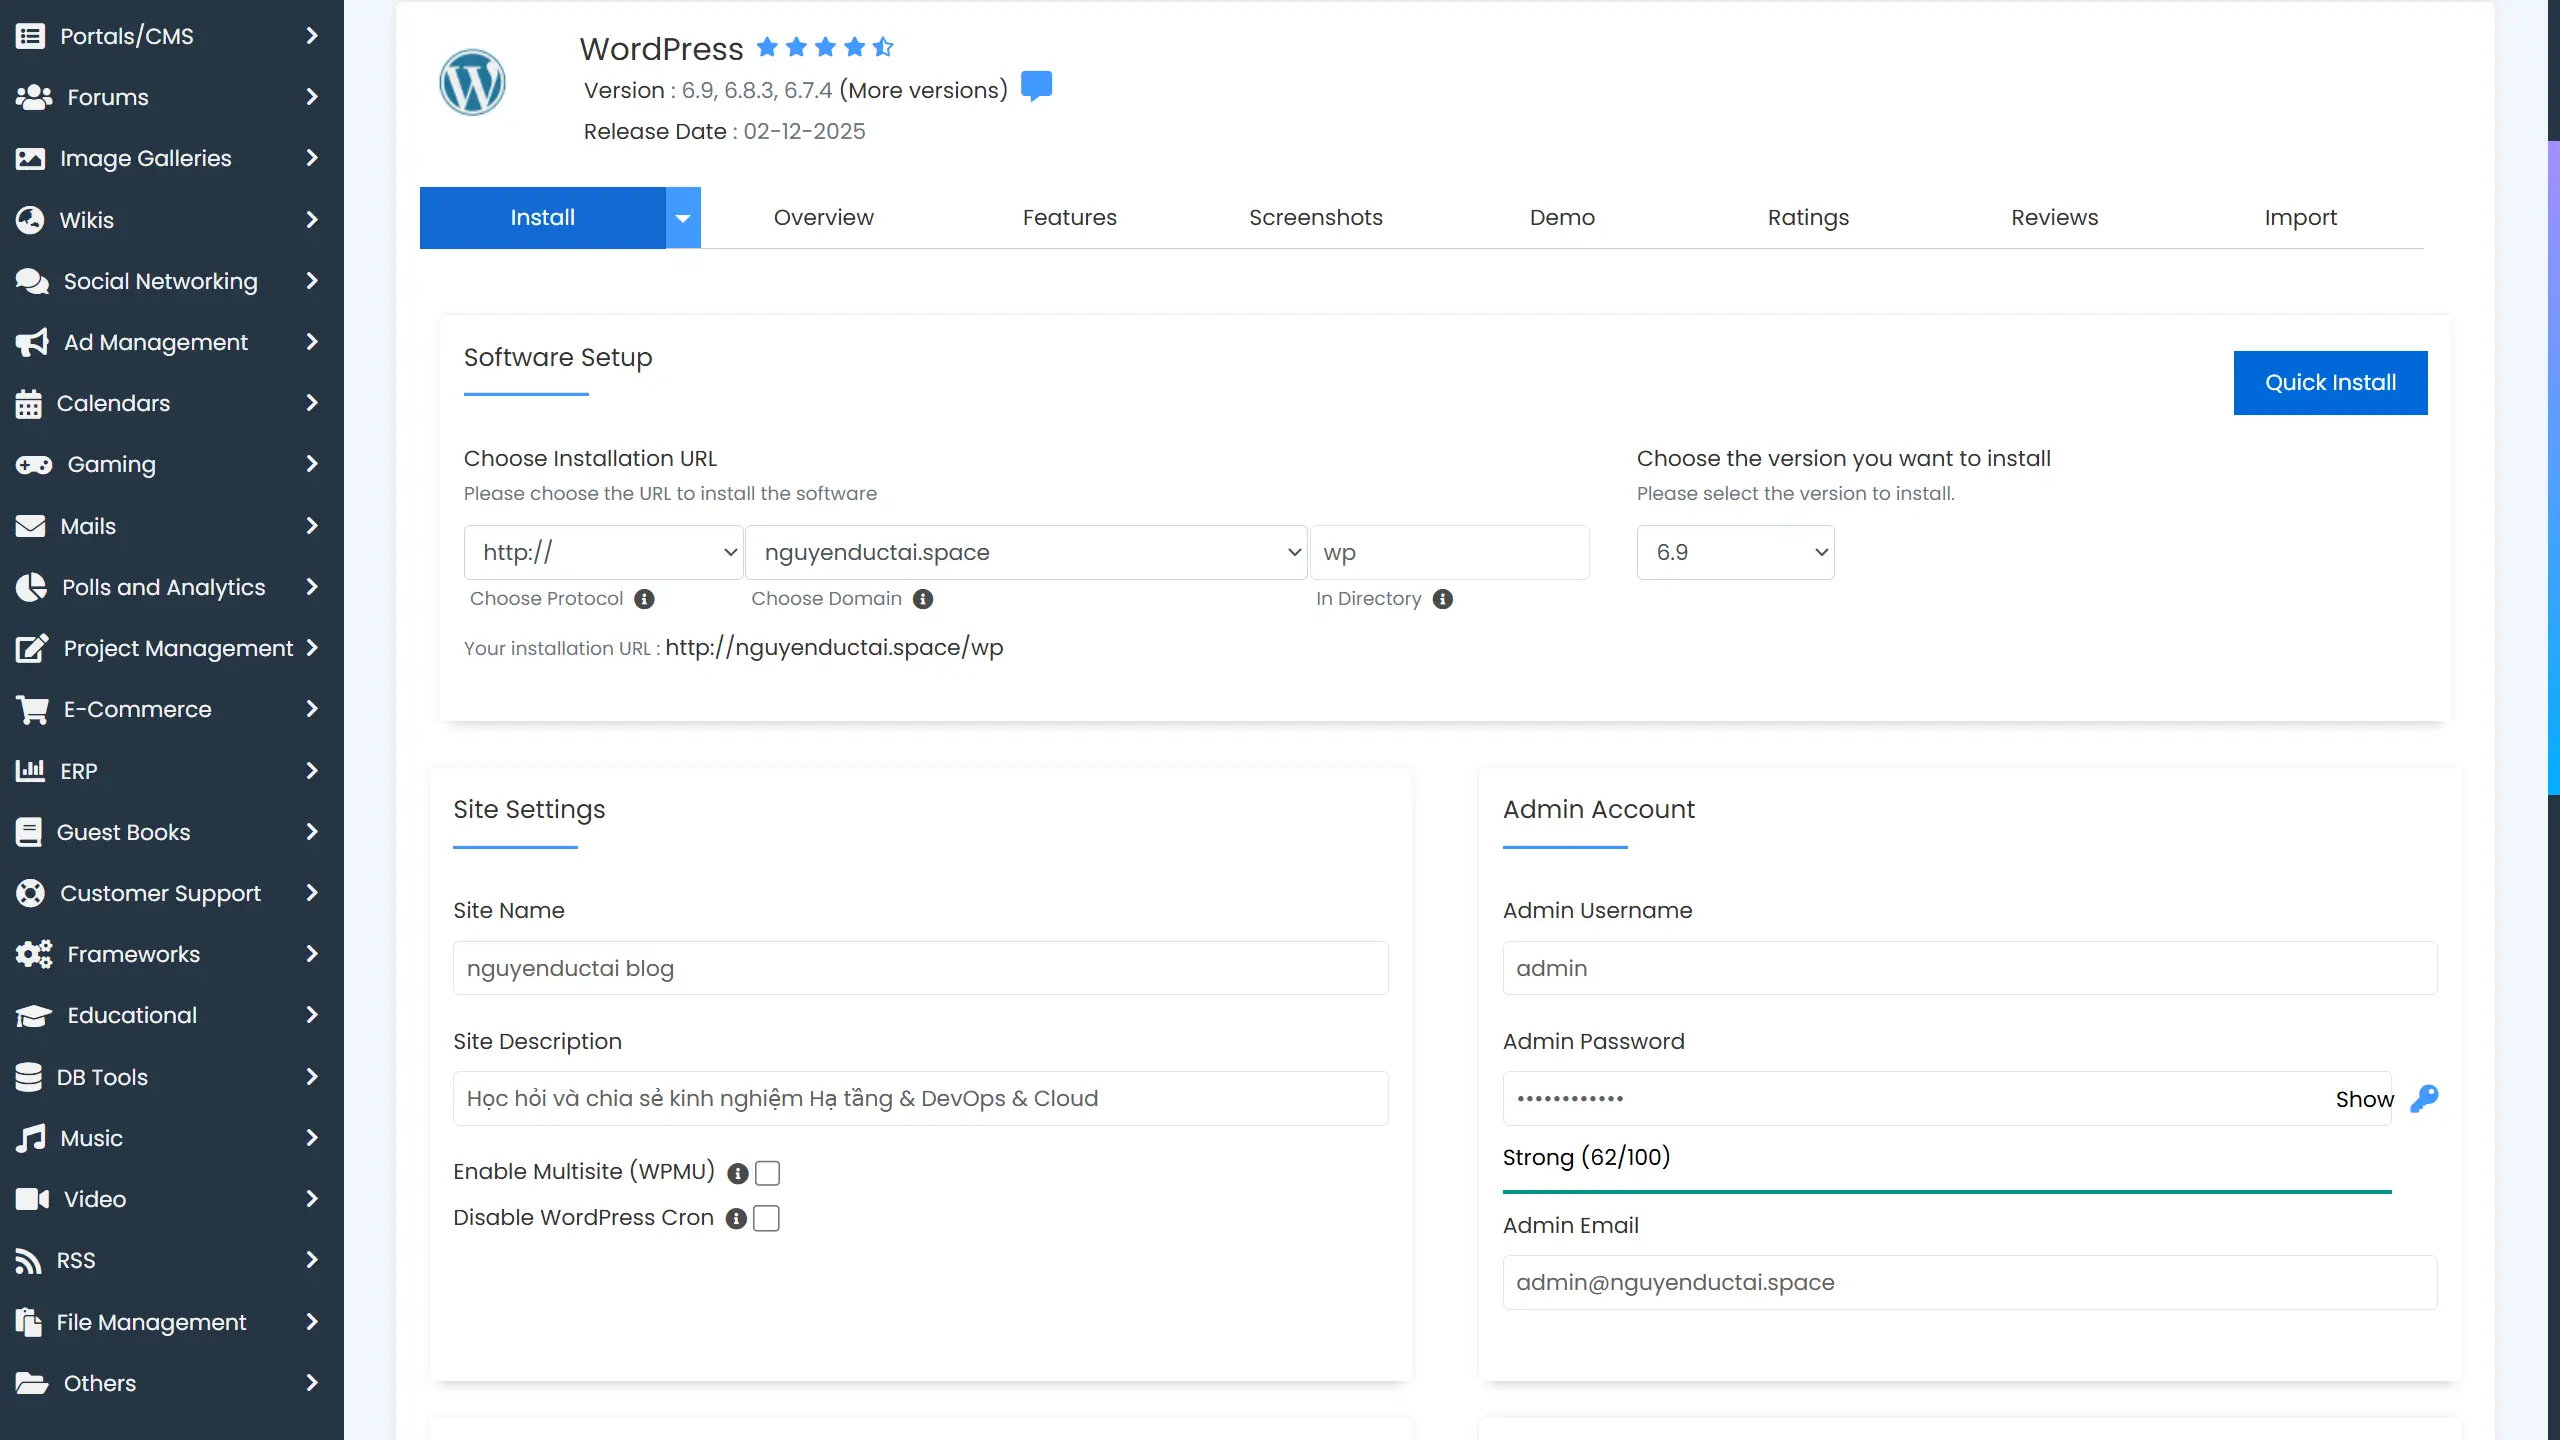Image resolution: width=2560 pixels, height=1440 pixels.
Task: Click the Quick Install button
Action: click(2330, 382)
